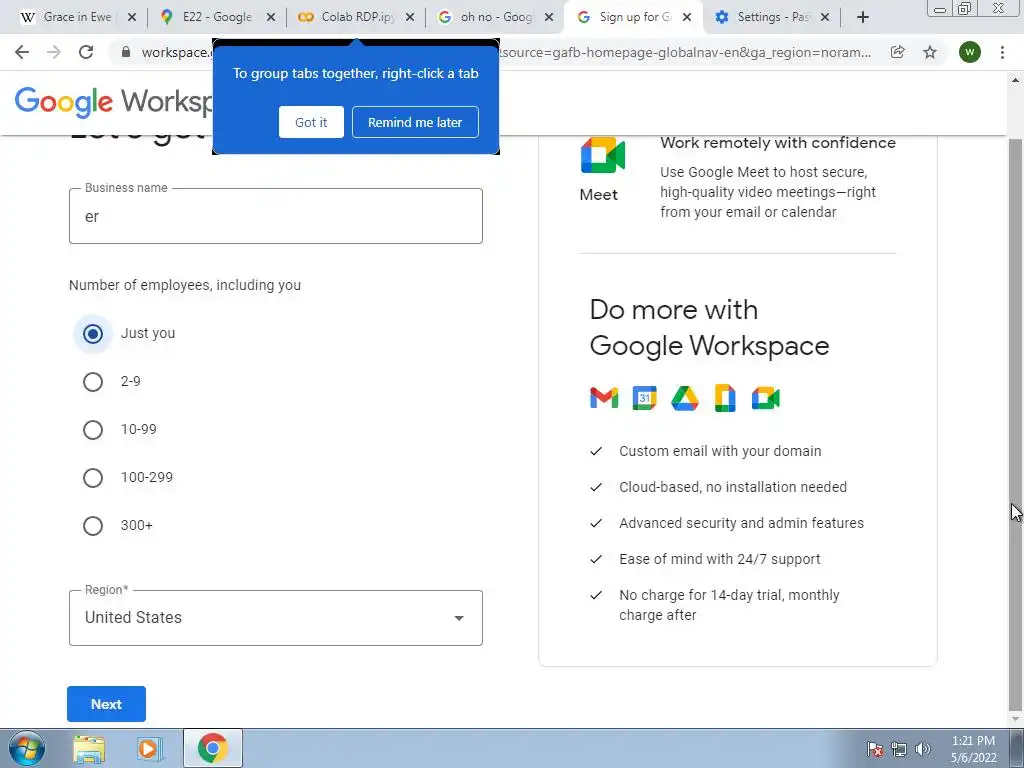Open the Chrome three-dot menu

click(1002, 52)
